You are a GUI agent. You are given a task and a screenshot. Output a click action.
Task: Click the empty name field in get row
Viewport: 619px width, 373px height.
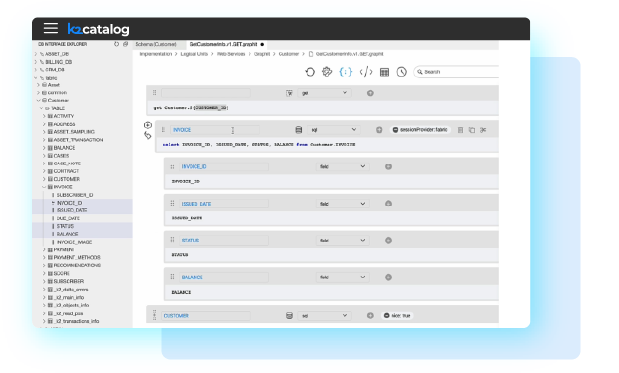206,93
